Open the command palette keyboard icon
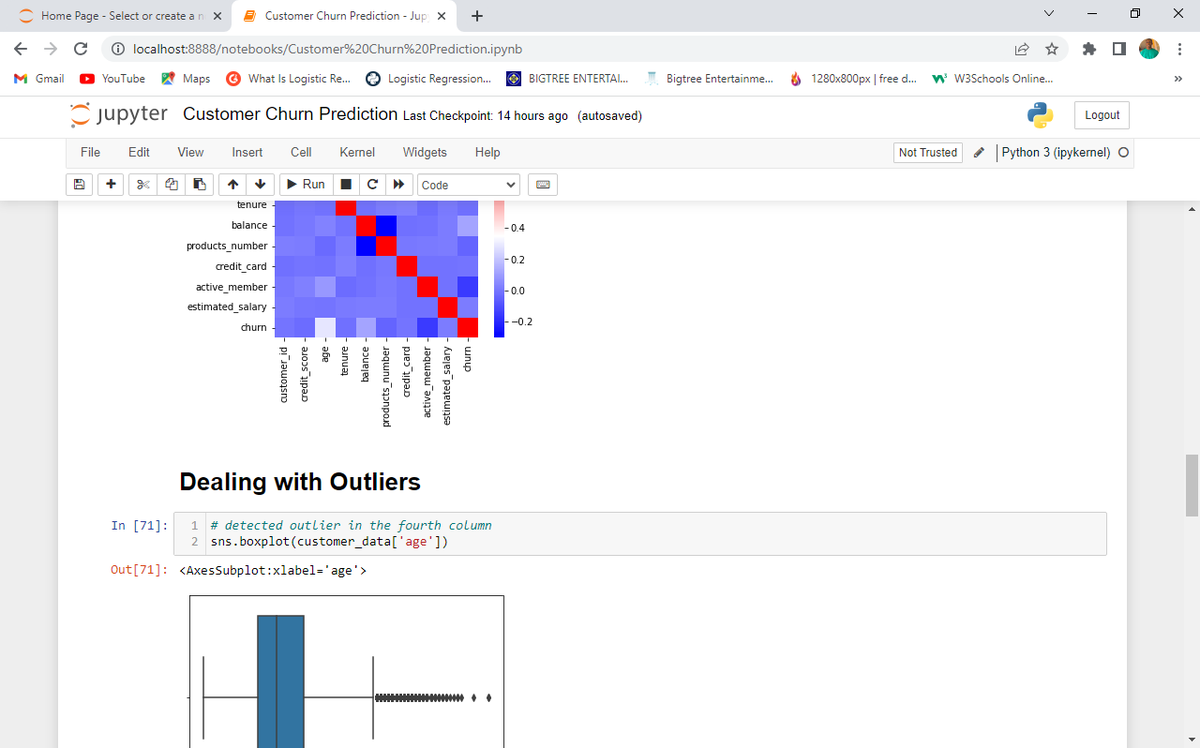1200x748 pixels. tap(544, 185)
